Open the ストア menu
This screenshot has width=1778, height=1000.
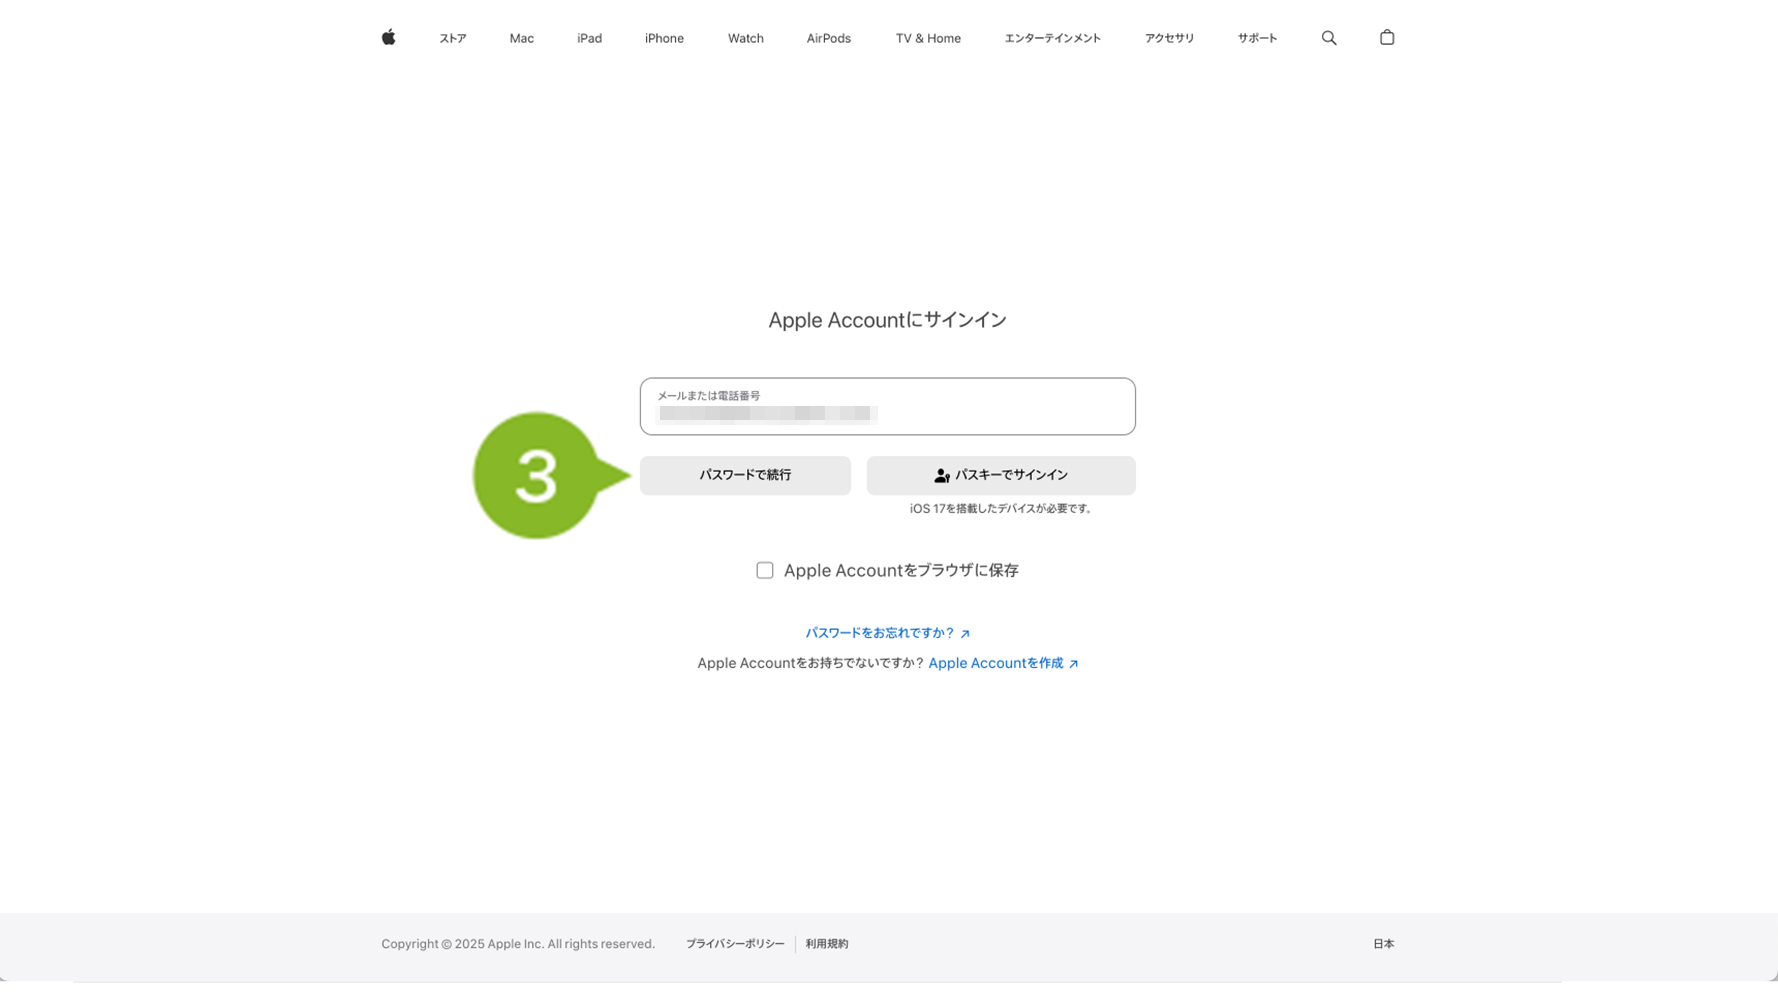[x=453, y=38]
